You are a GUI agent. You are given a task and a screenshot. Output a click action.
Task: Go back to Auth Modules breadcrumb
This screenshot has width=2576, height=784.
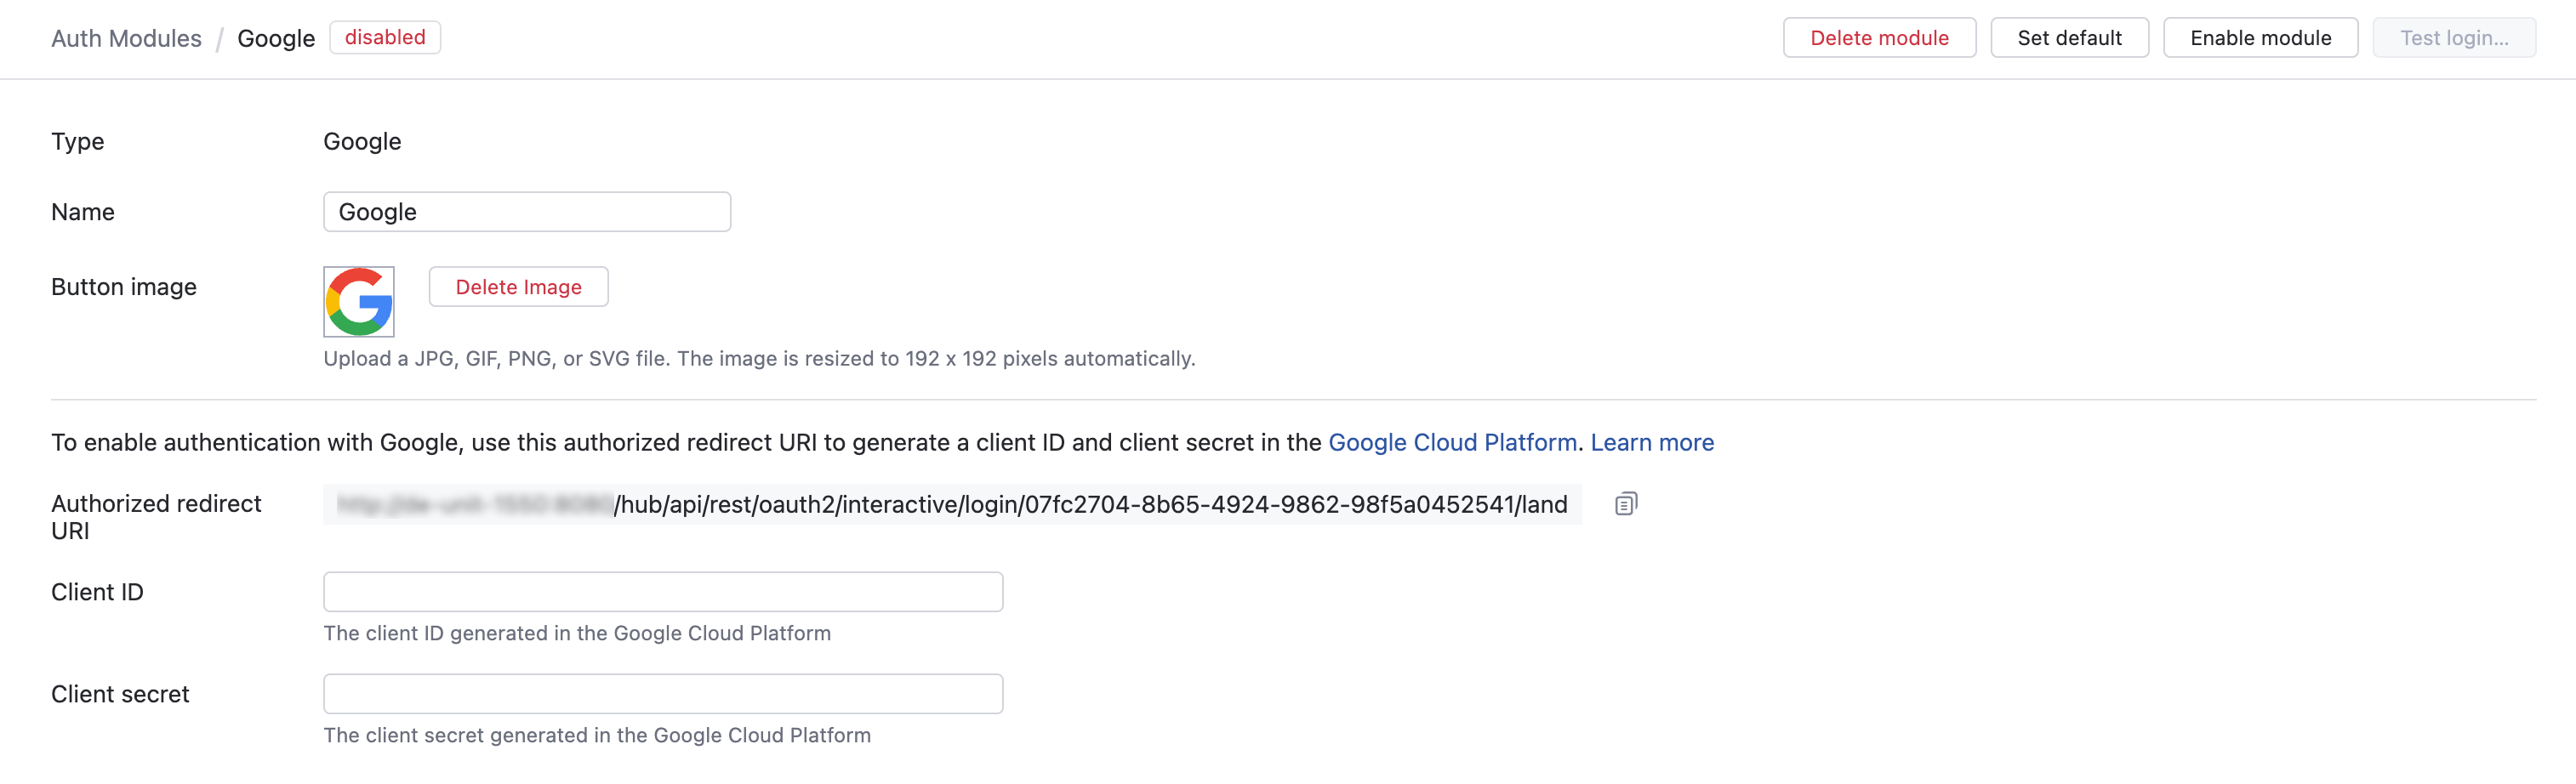(126, 38)
